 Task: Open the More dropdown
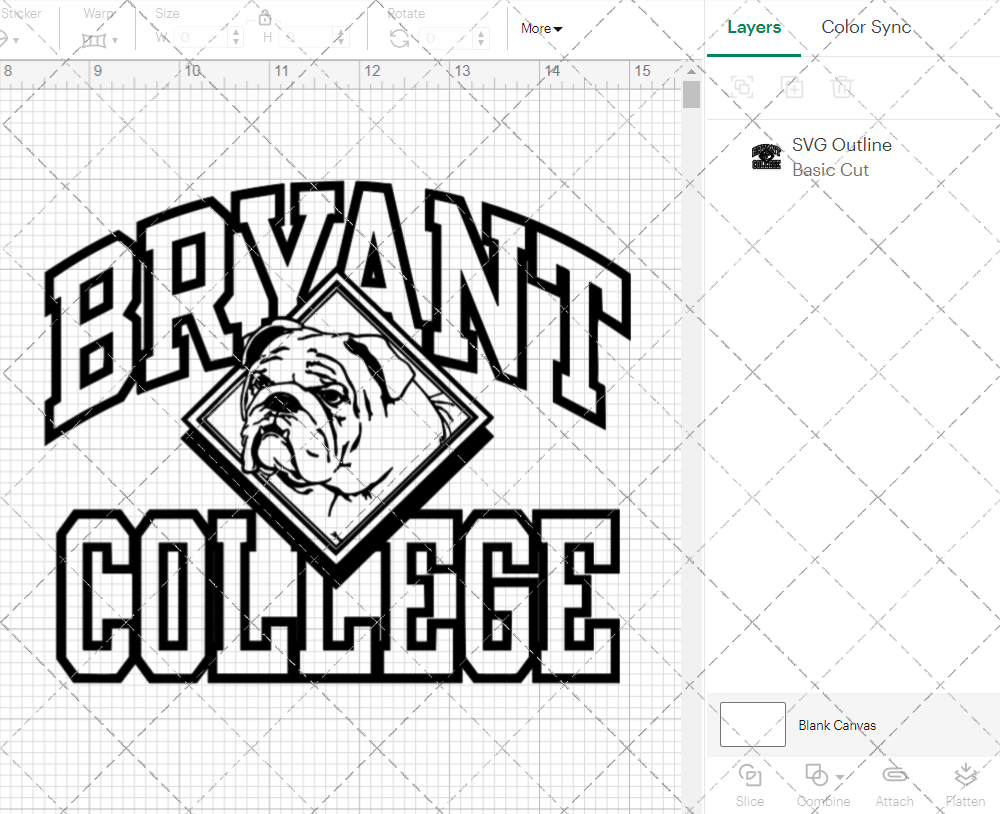point(540,28)
